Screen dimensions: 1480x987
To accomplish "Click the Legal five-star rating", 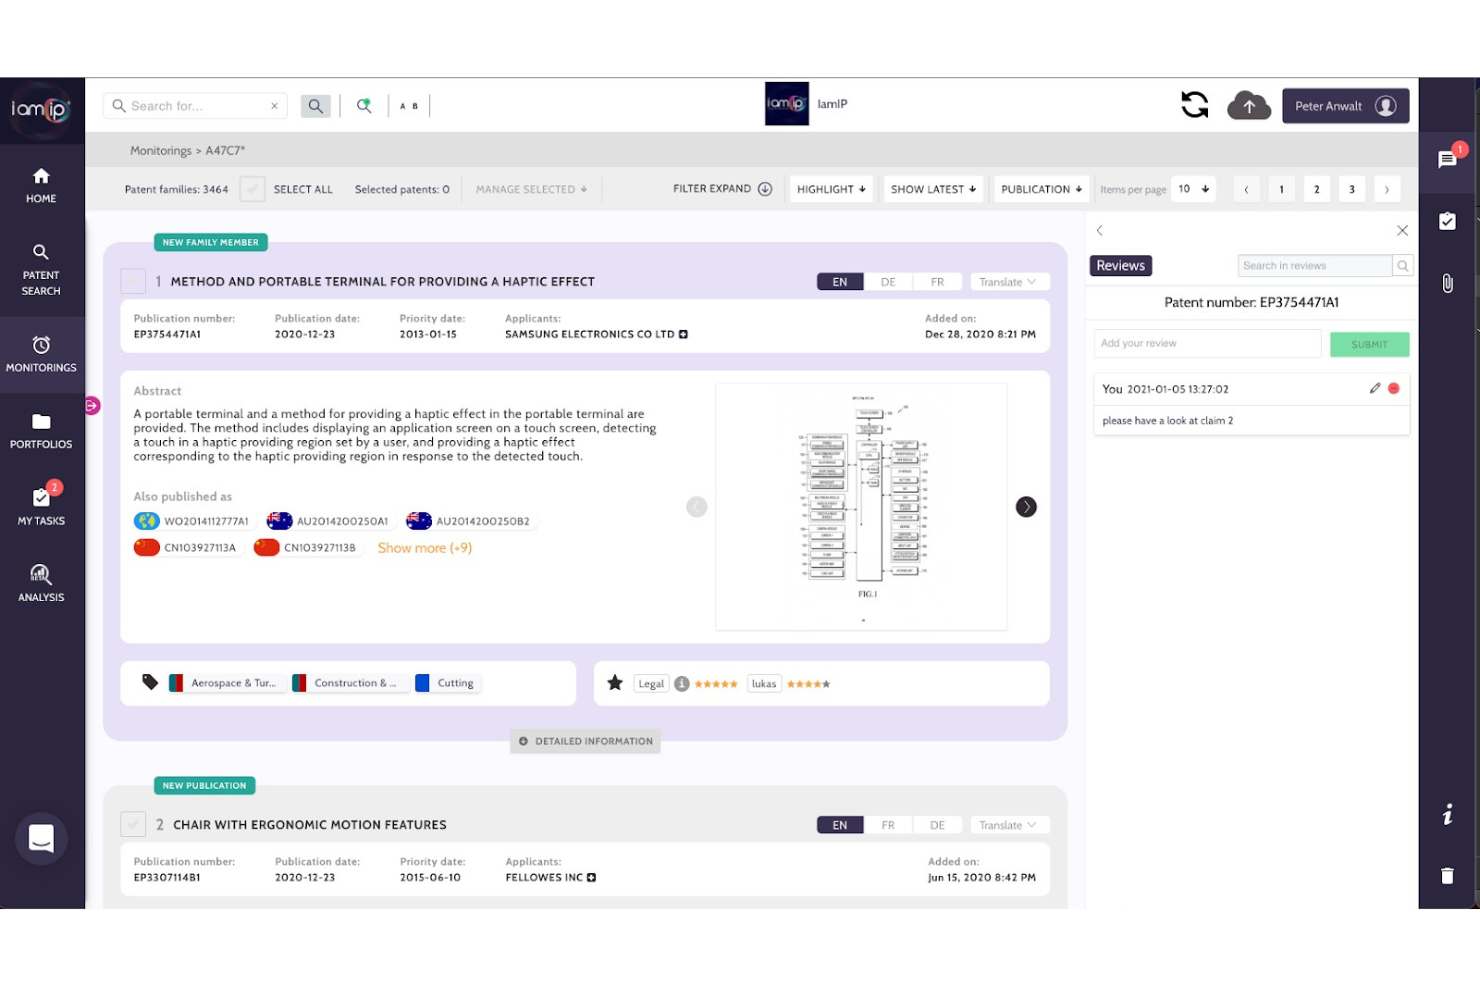I will [x=716, y=684].
